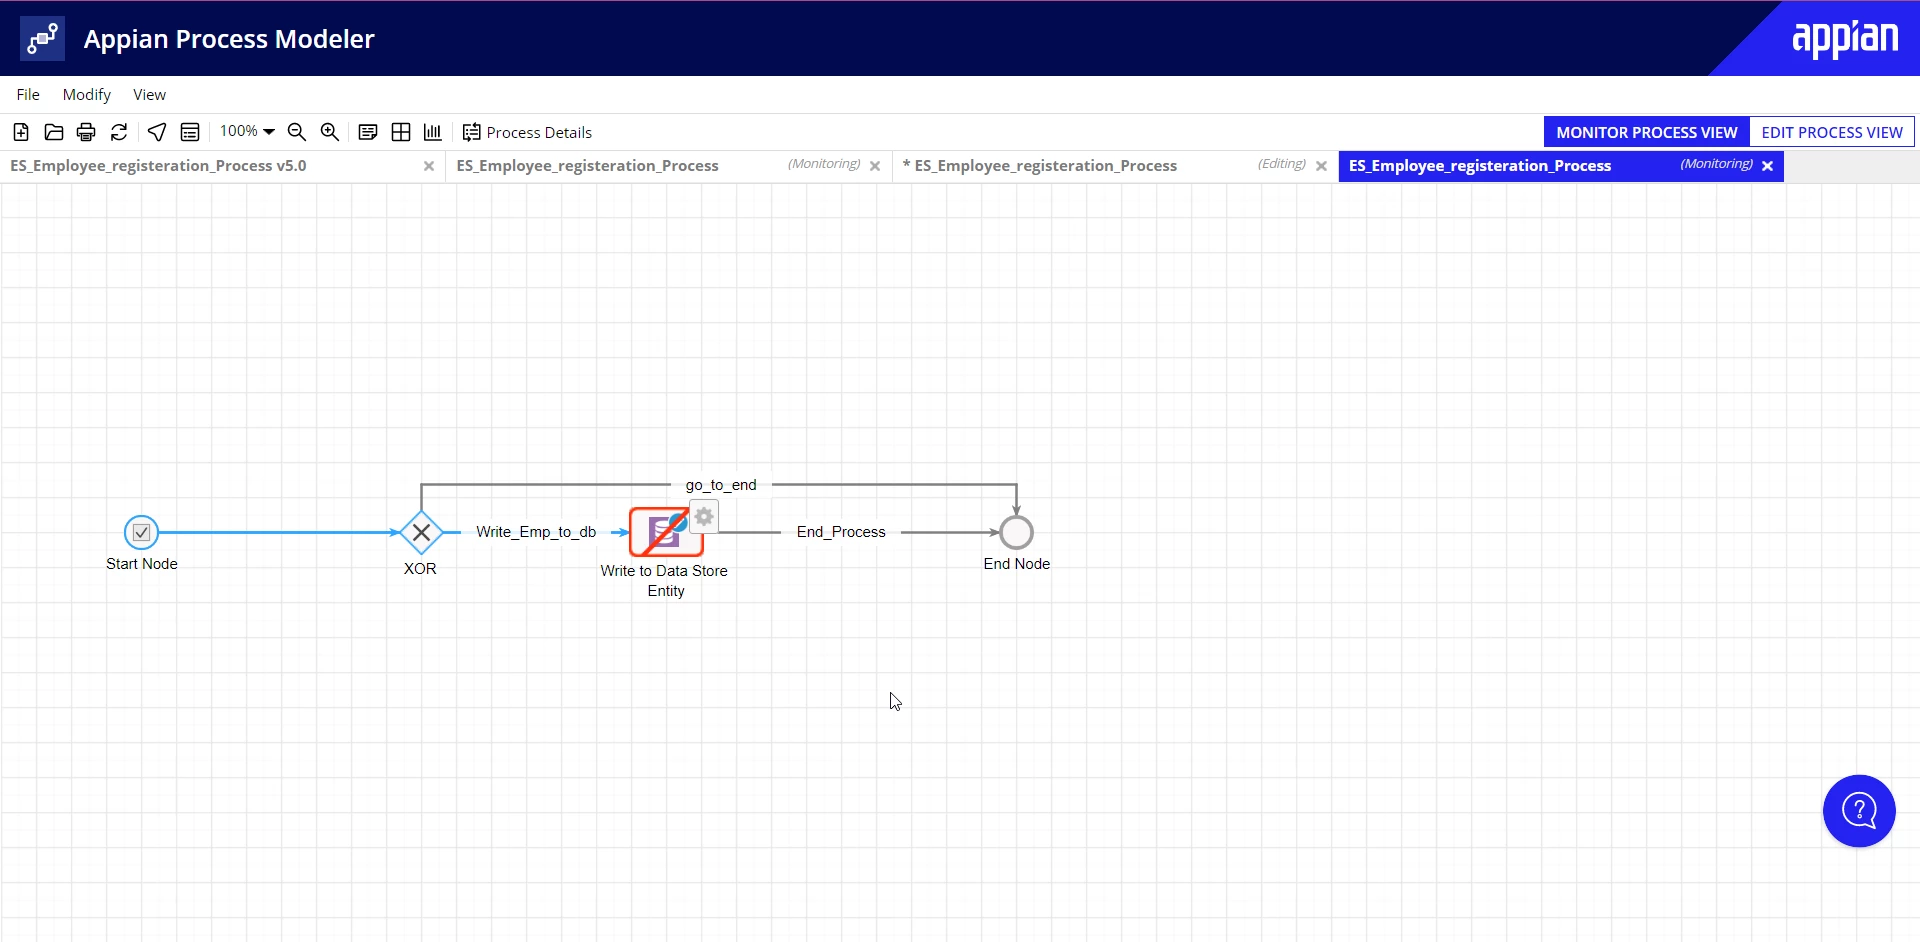Image resolution: width=1920 pixels, height=942 pixels.
Task: Close the active Monitoring tab
Action: click(x=1768, y=166)
